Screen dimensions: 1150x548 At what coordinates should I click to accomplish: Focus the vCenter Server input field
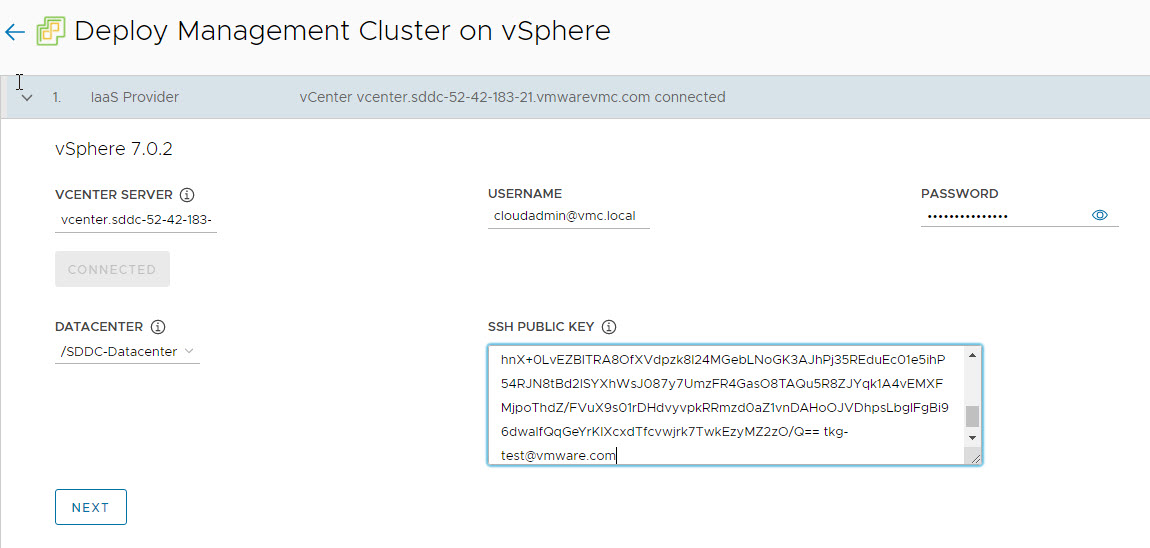point(136,219)
